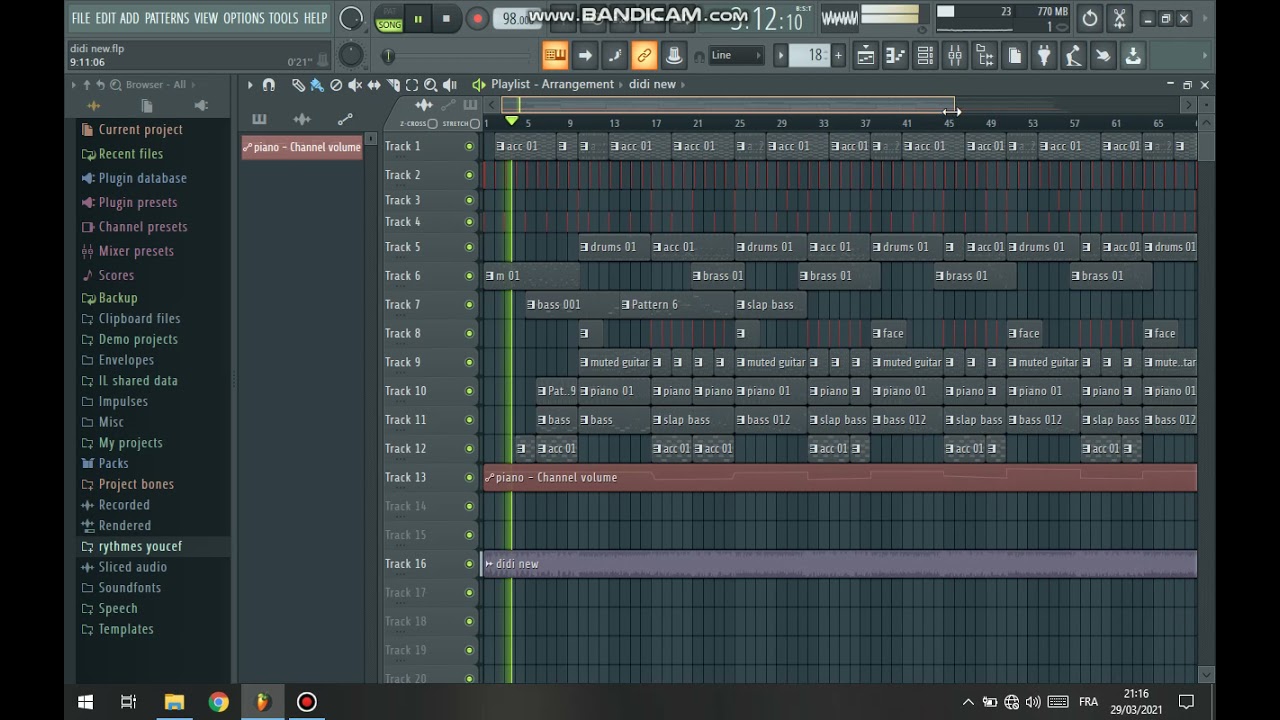Click the playlist vertical scrollbar
This screenshot has height=720, width=1280.
(x=1205, y=400)
